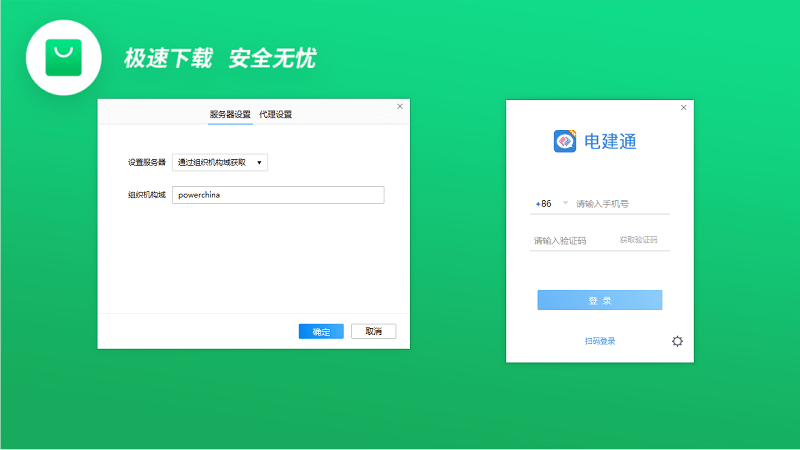
Task: Click the 极速下载 安全无忧 banner text
Action: tap(220, 58)
